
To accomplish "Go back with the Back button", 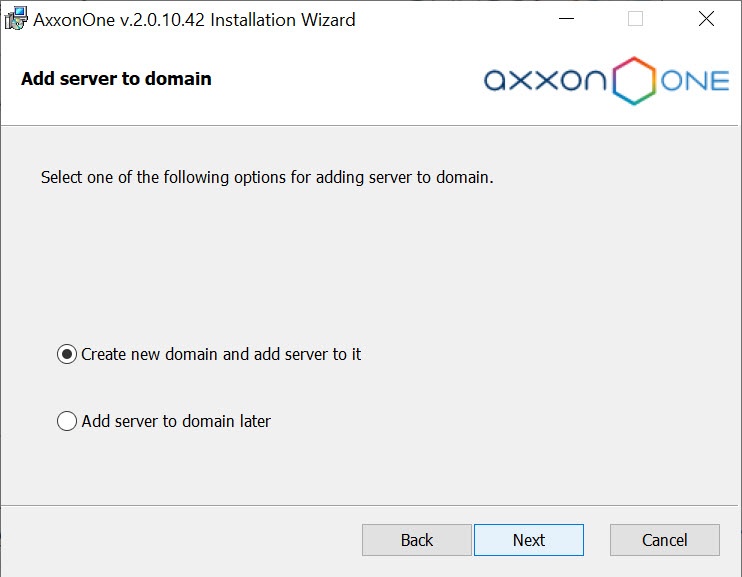I will pyautogui.click(x=416, y=540).
